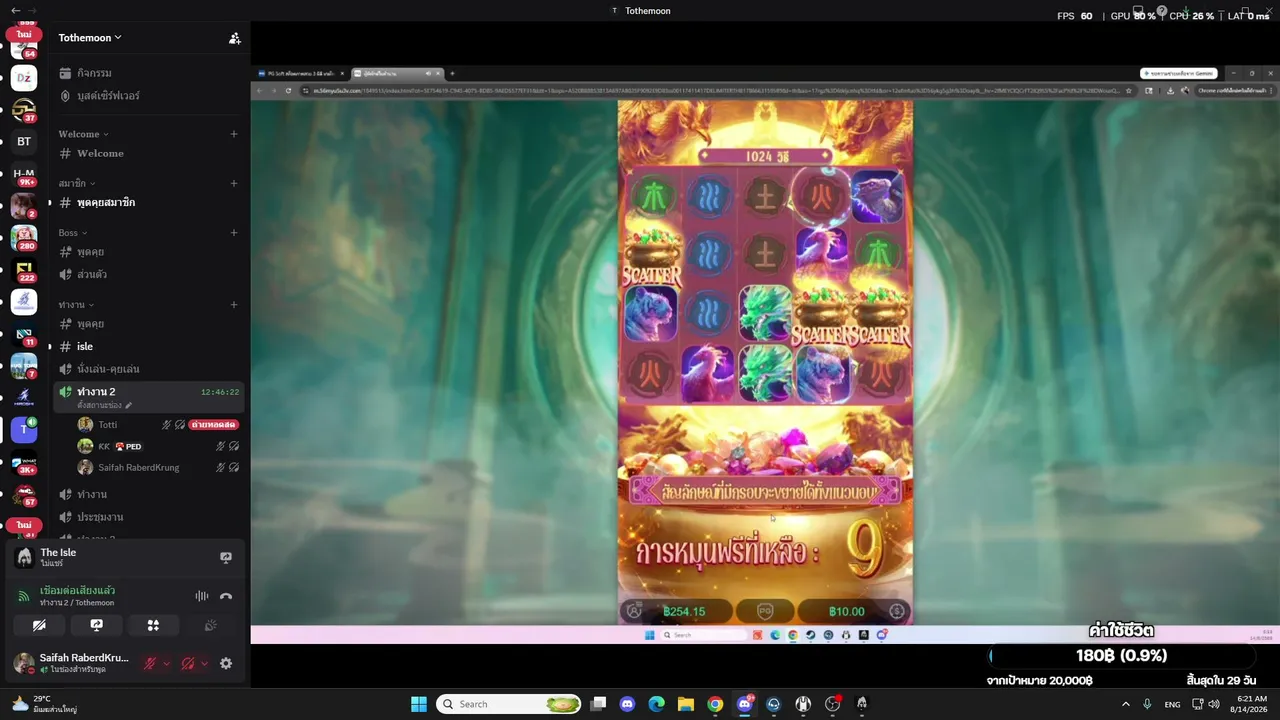The image size is (1280, 720).
Task: Select user Totti in the voice channel
Action: tap(107, 425)
